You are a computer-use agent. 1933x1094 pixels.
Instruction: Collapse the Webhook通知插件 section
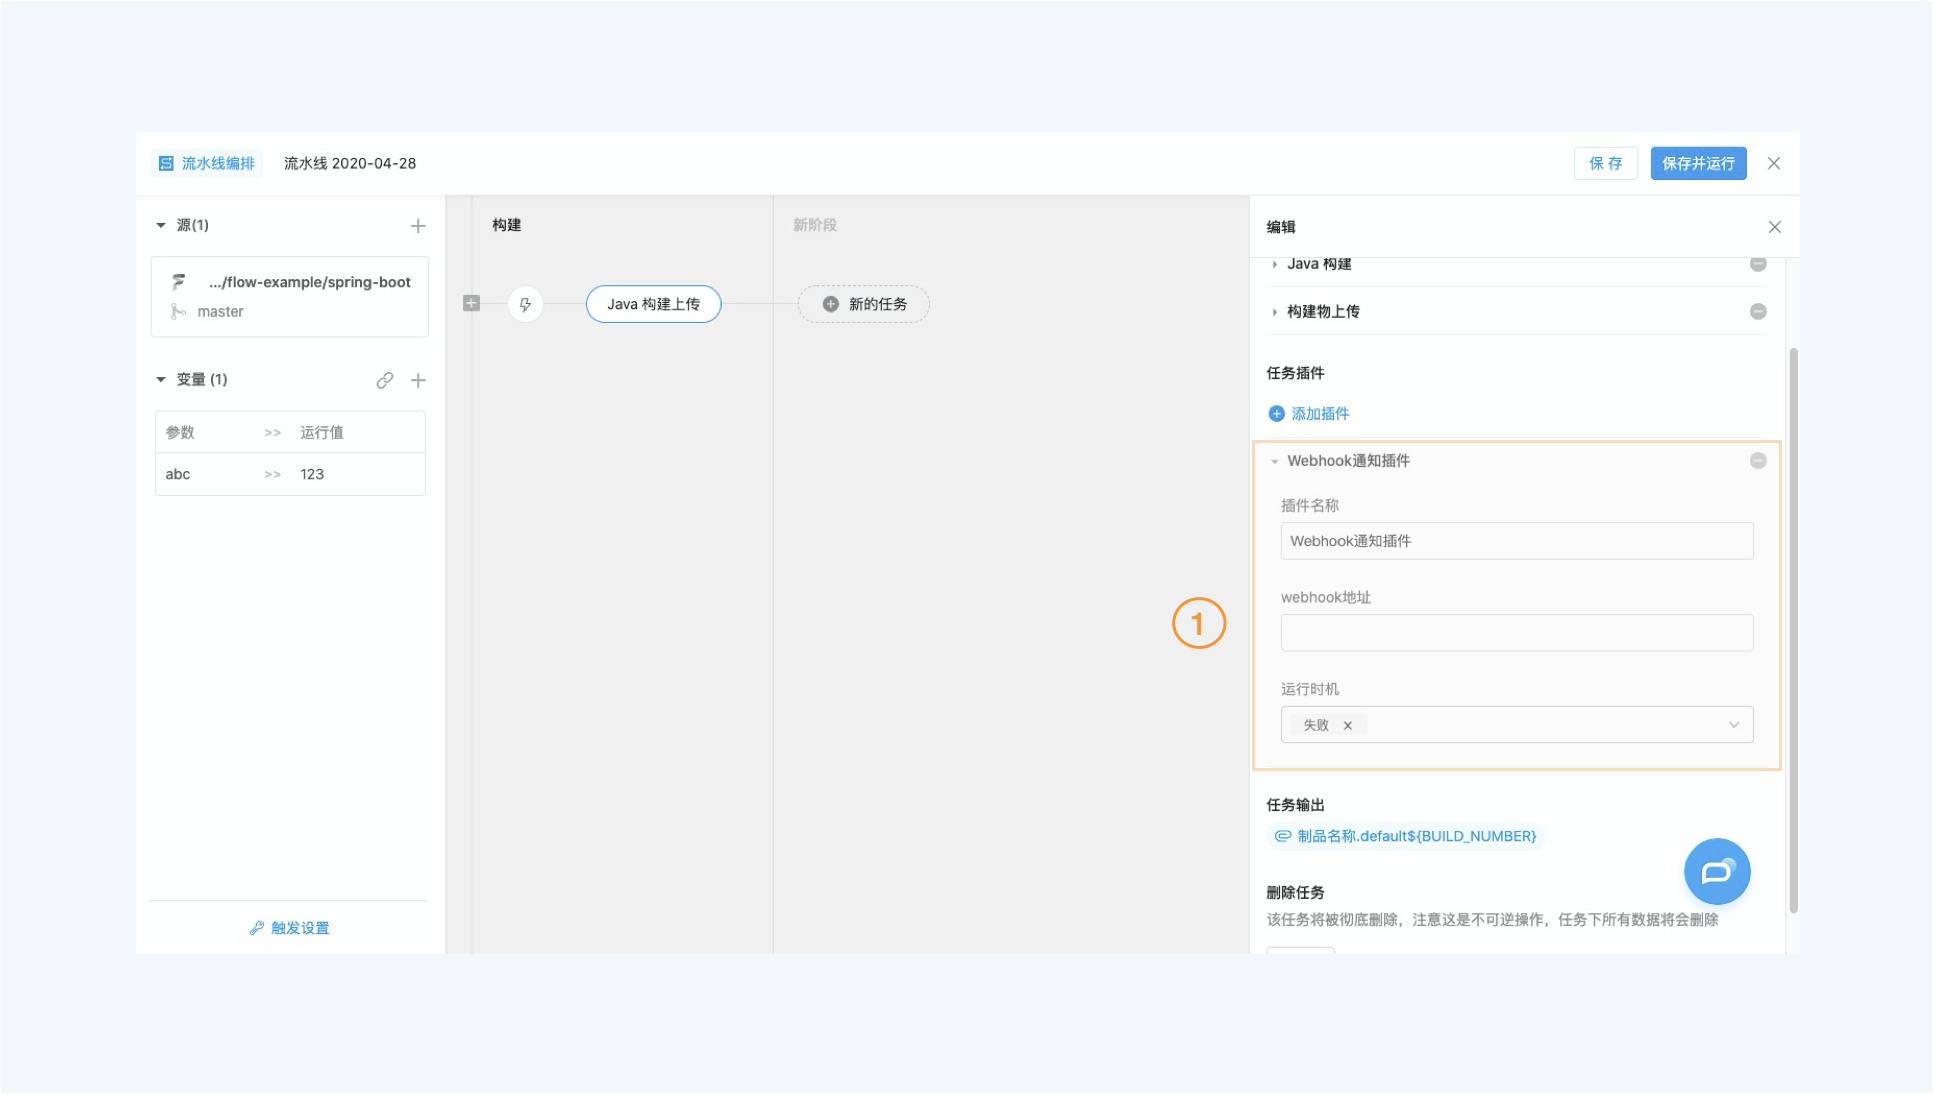[1274, 461]
